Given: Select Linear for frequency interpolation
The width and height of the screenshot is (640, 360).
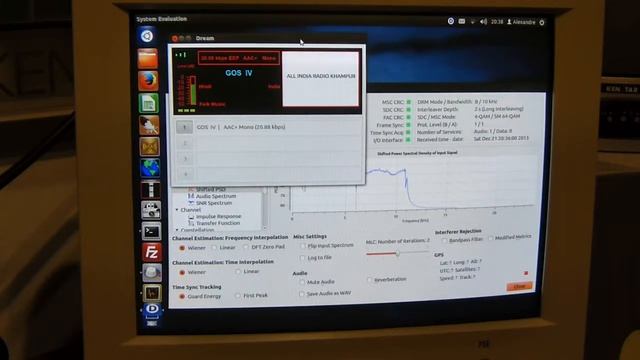Looking at the screenshot, I should click(214, 248).
